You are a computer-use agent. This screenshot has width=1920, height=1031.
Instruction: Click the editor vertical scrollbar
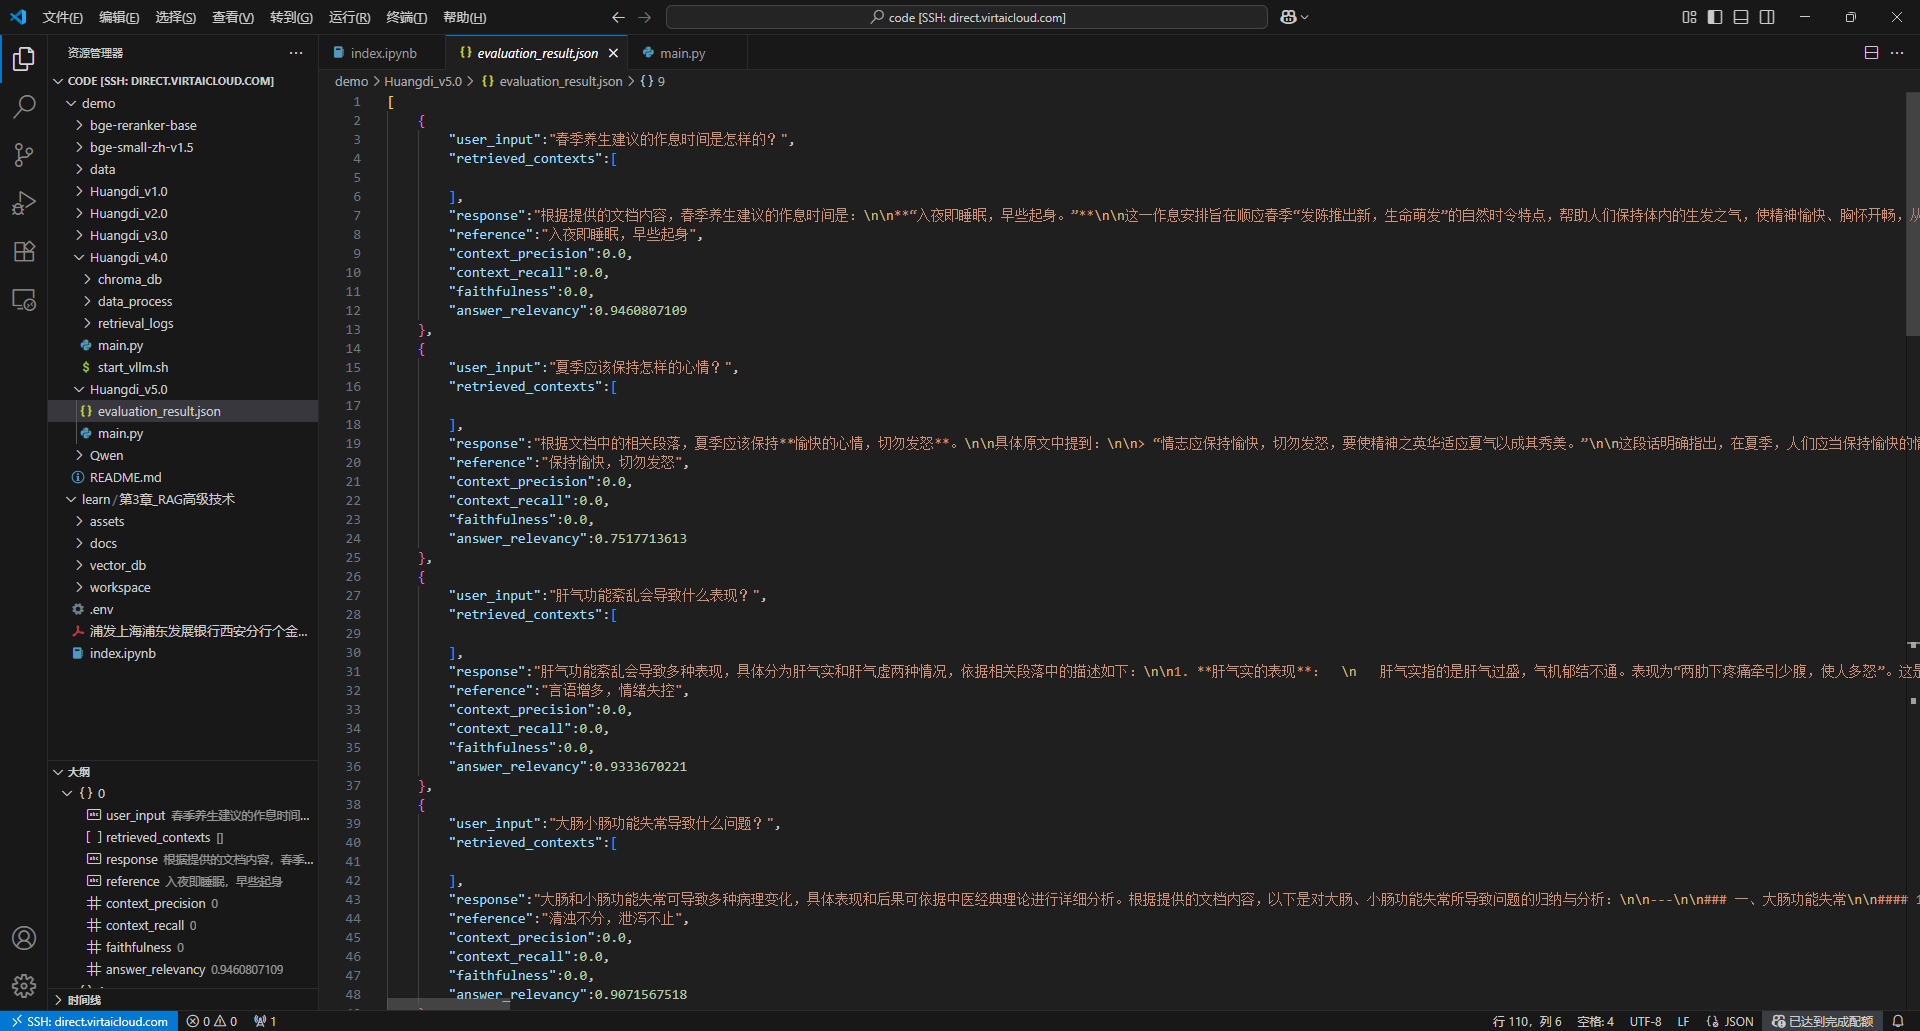click(1912, 214)
